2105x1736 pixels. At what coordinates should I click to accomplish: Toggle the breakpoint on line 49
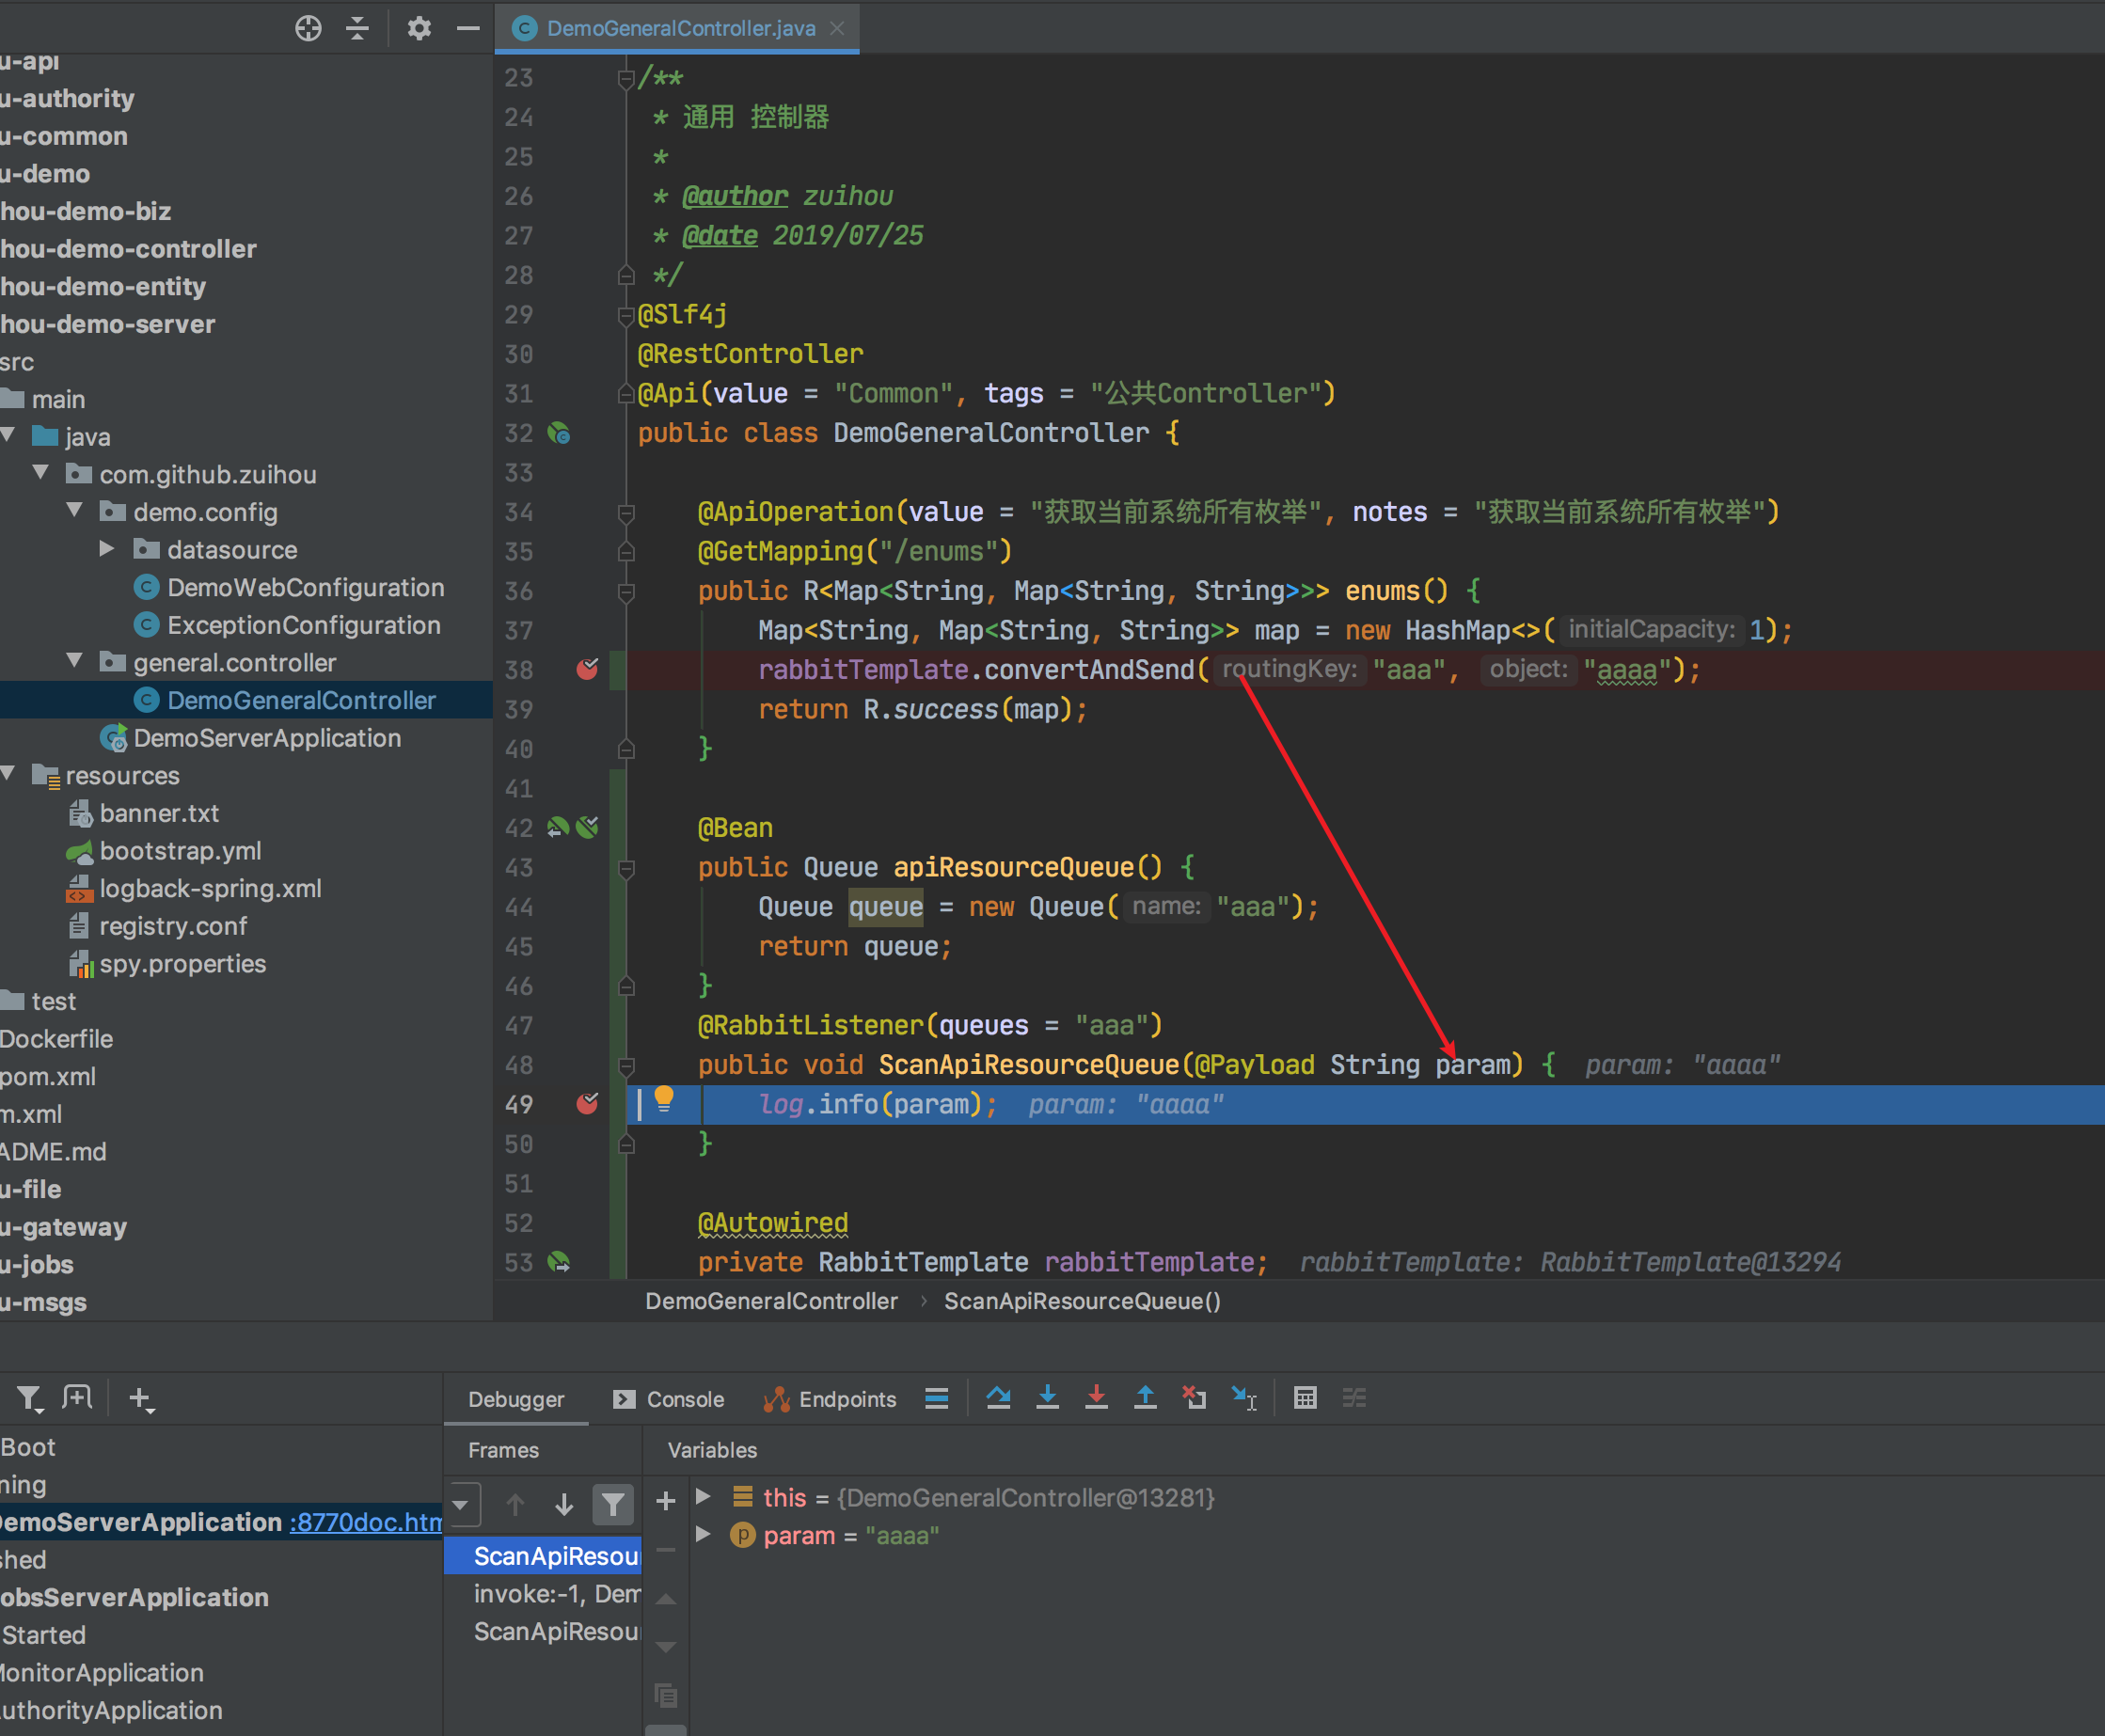point(587,1104)
